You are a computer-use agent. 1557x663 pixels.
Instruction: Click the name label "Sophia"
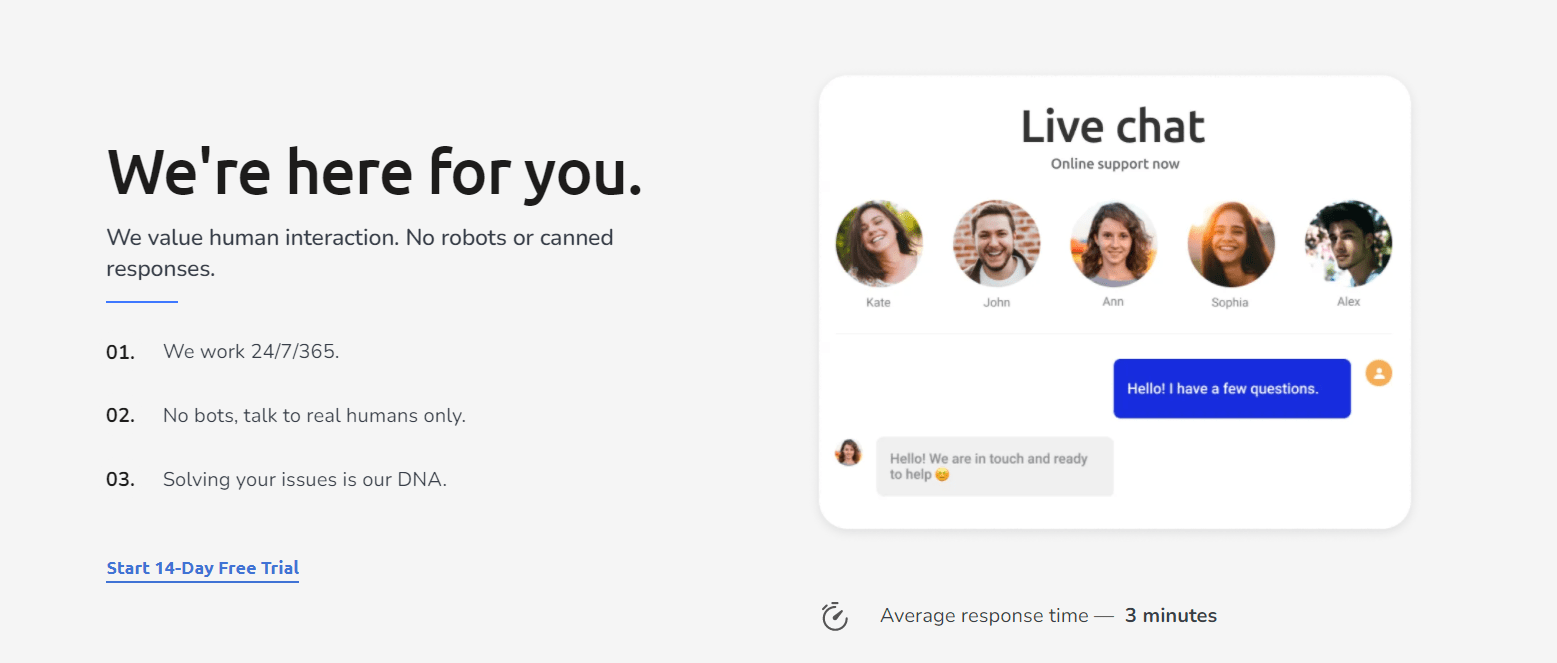pos(1230,302)
